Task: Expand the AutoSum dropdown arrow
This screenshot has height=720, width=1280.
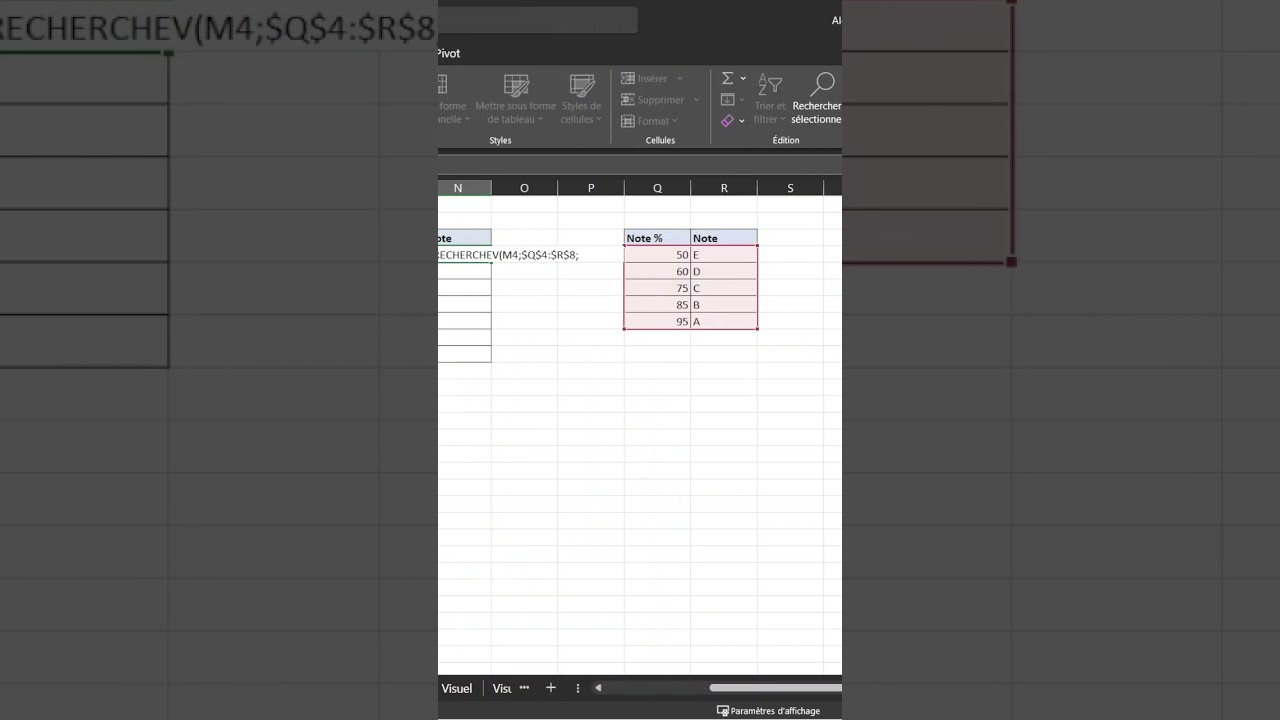Action: (743, 78)
